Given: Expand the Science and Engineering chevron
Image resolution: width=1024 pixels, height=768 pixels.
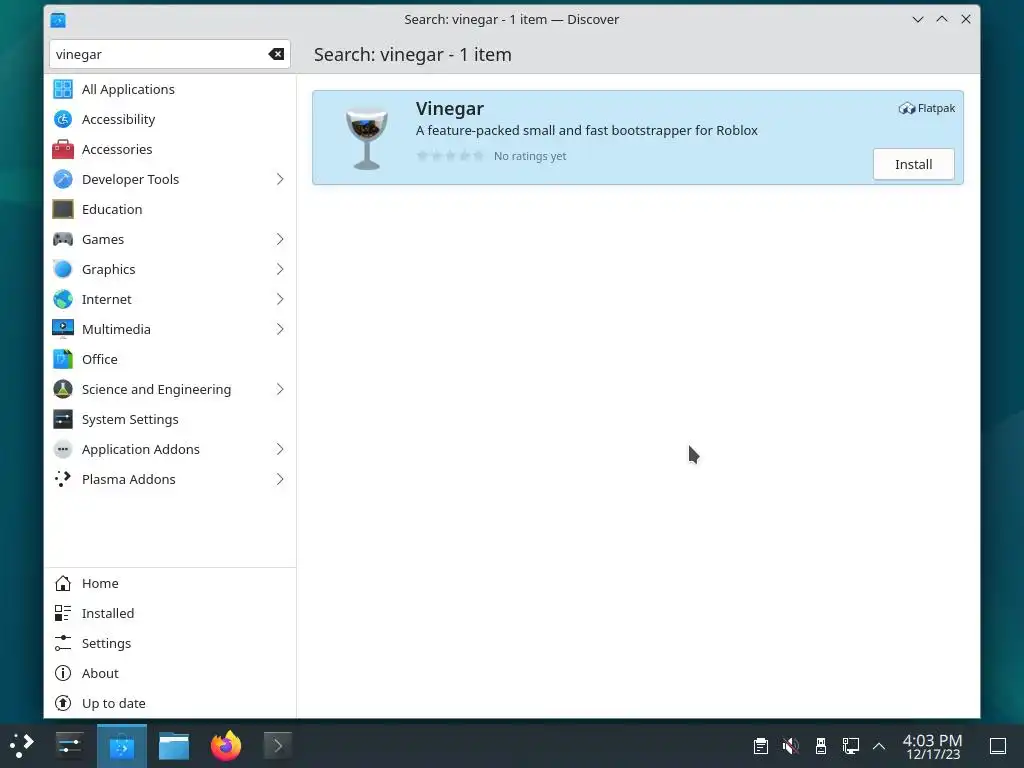Looking at the screenshot, I should click(x=280, y=390).
